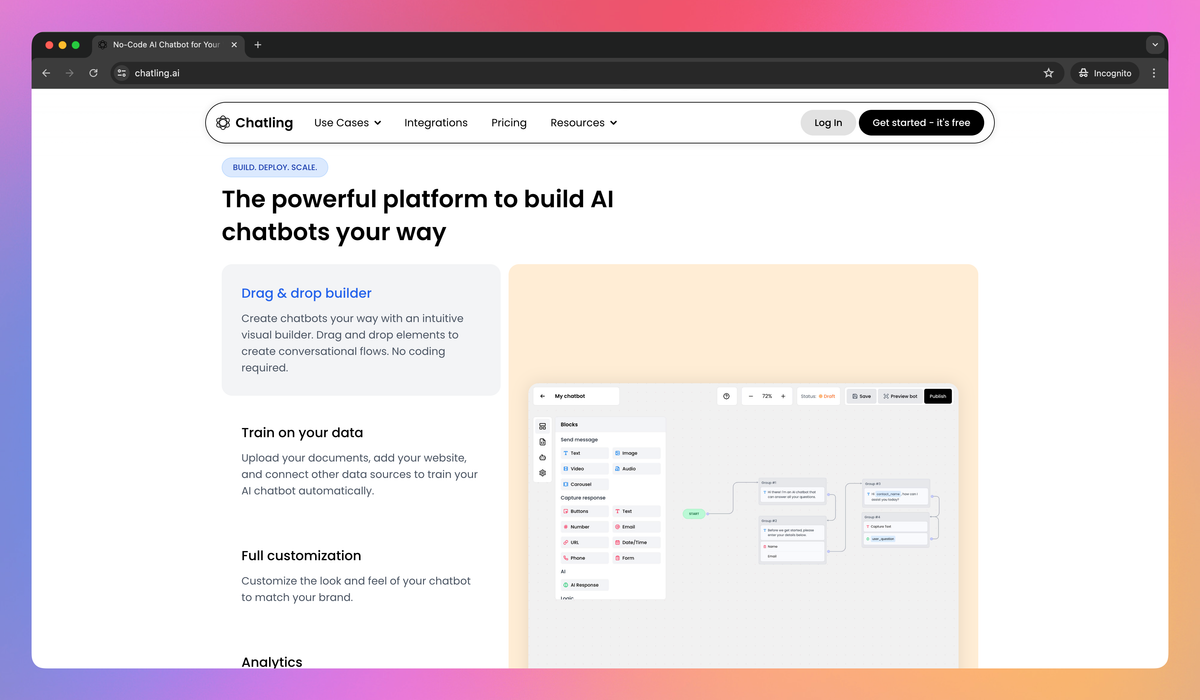The width and height of the screenshot is (1200, 700).
Task: Click the Publish button
Action: coord(938,396)
